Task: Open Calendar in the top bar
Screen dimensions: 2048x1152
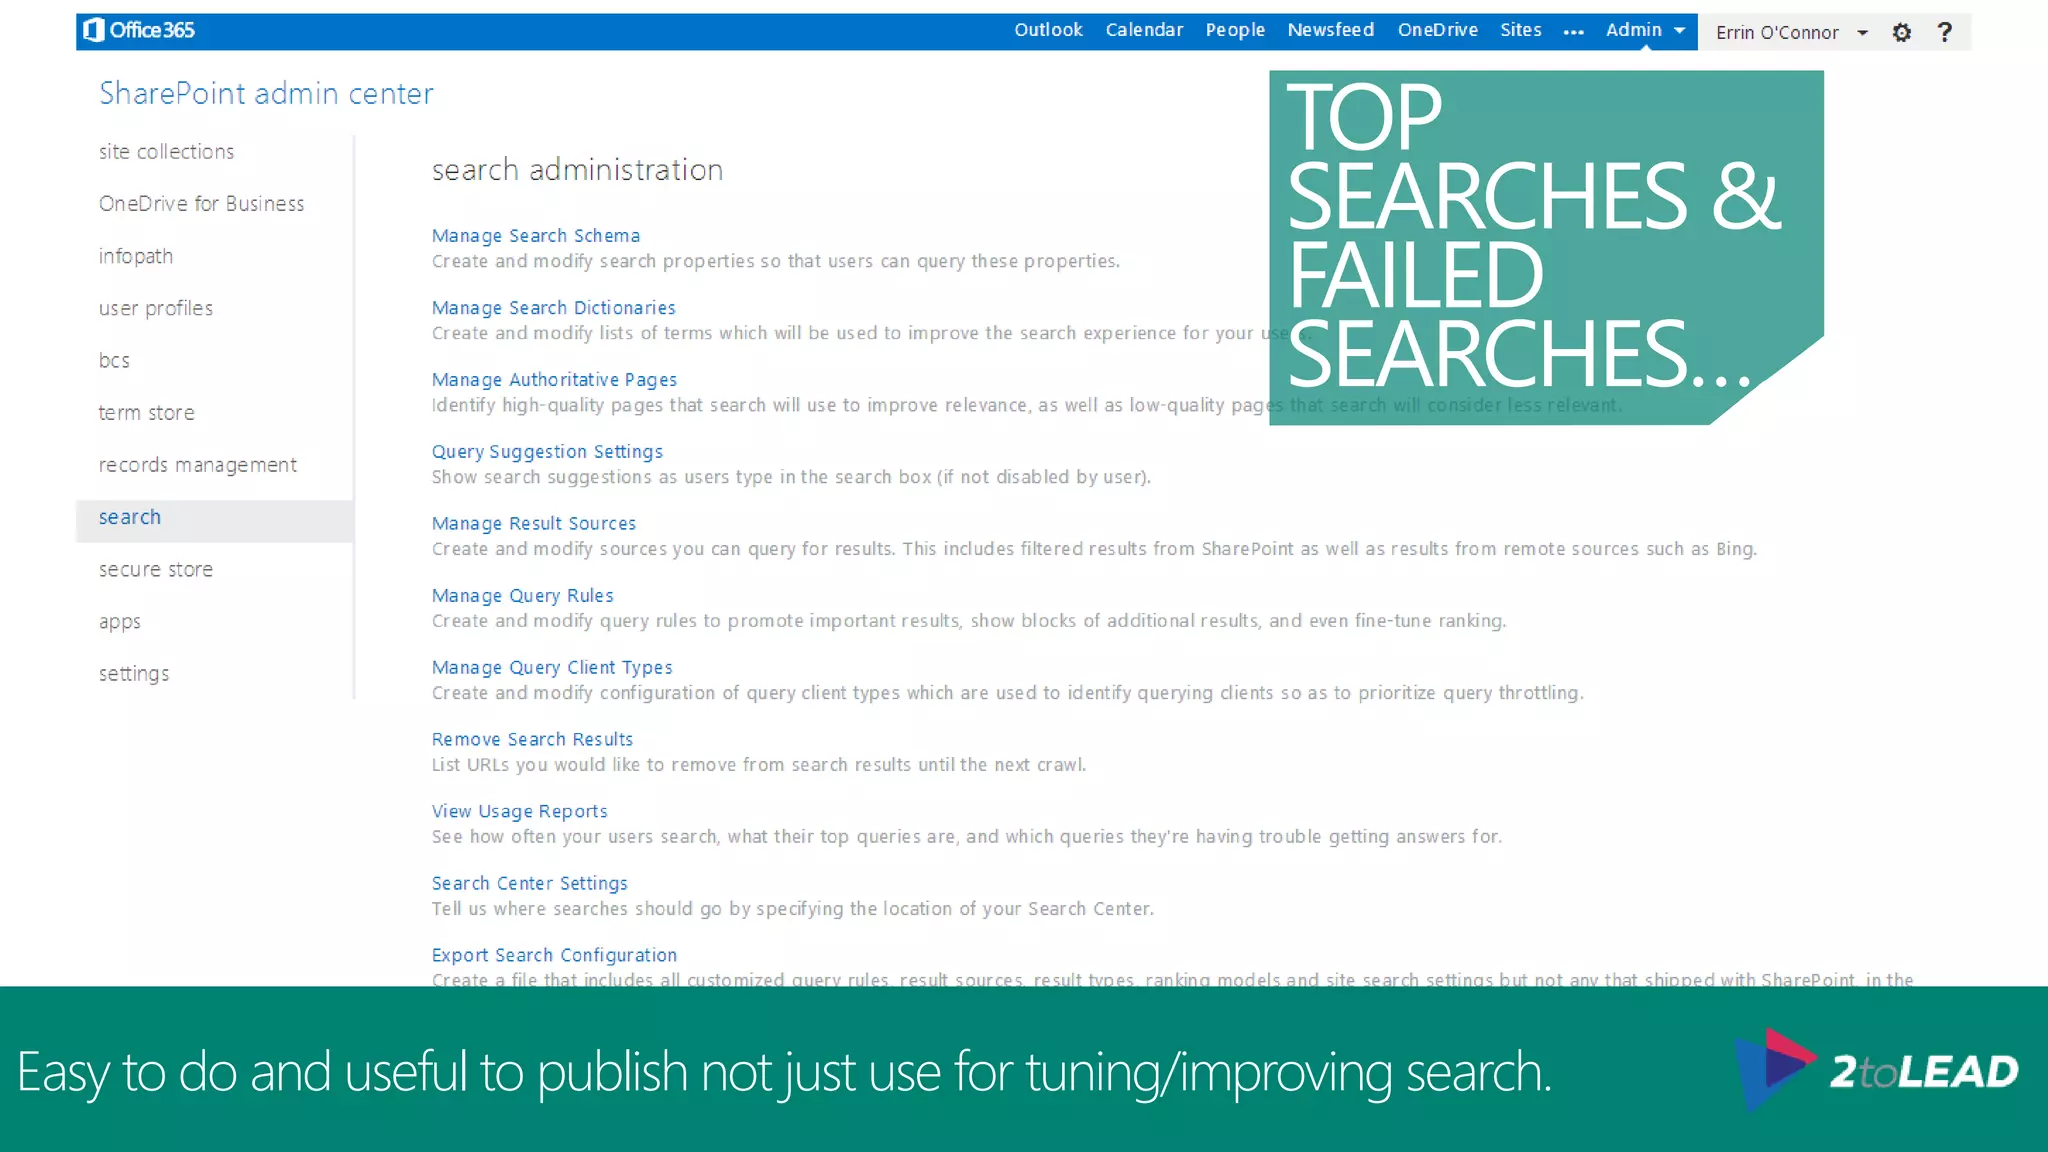Action: tap(1143, 30)
